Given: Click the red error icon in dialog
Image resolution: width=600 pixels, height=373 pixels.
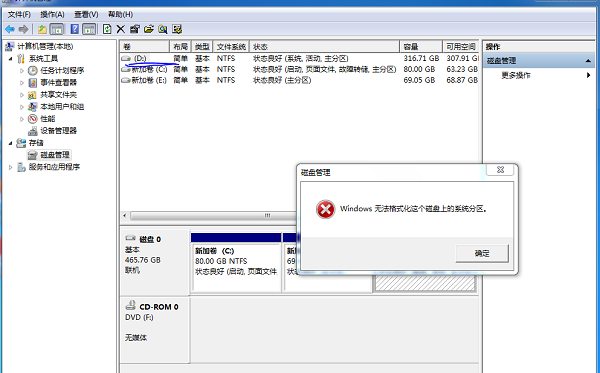Looking at the screenshot, I should pos(326,209).
